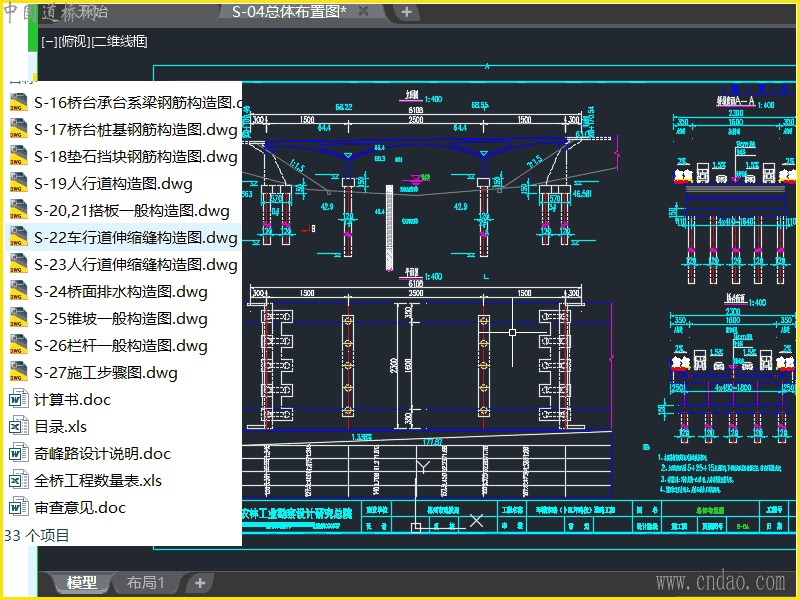Open new drawing tab with plus button
This screenshot has height=600, width=800.
point(407,12)
